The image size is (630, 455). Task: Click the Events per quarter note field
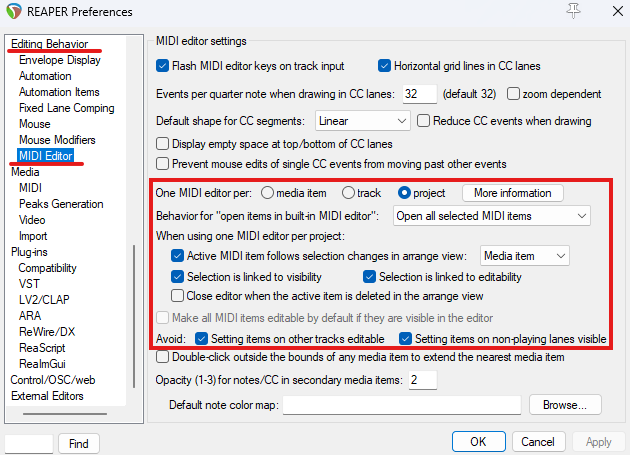pyautogui.click(x=419, y=94)
